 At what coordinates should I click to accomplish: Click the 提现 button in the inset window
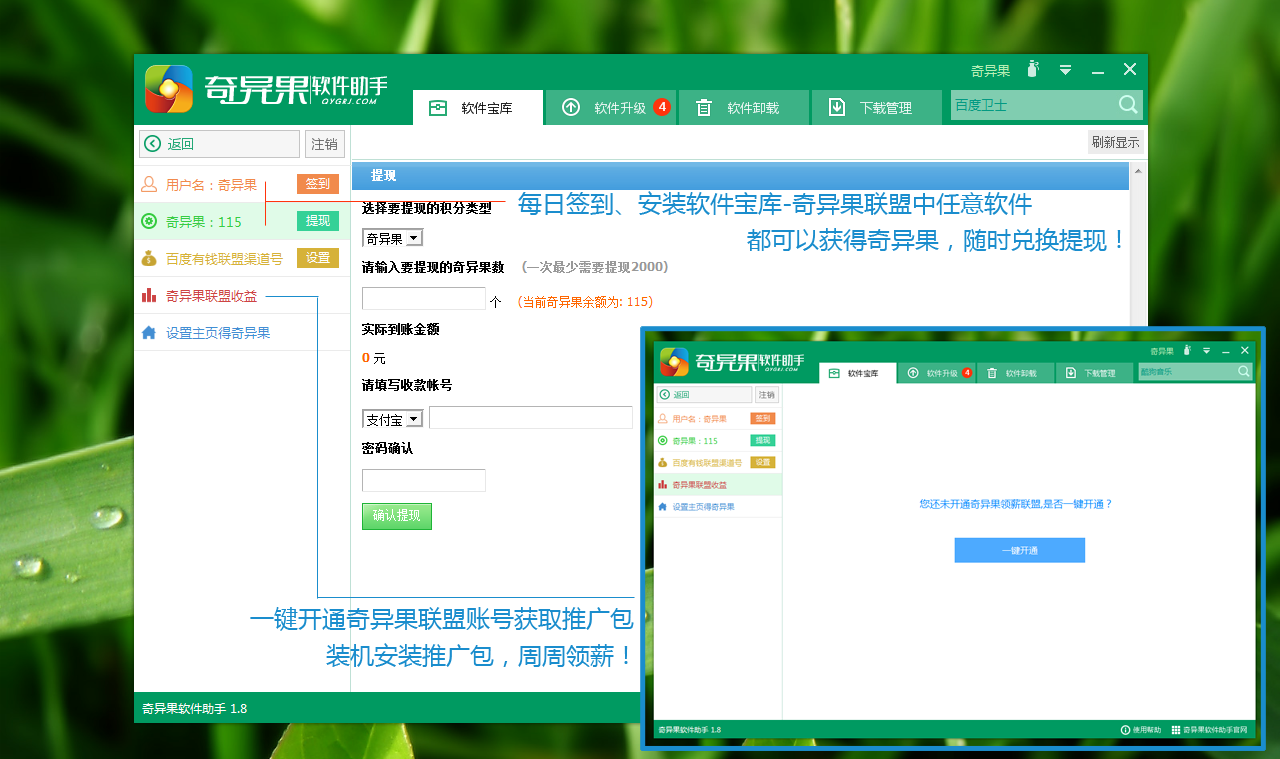763,440
